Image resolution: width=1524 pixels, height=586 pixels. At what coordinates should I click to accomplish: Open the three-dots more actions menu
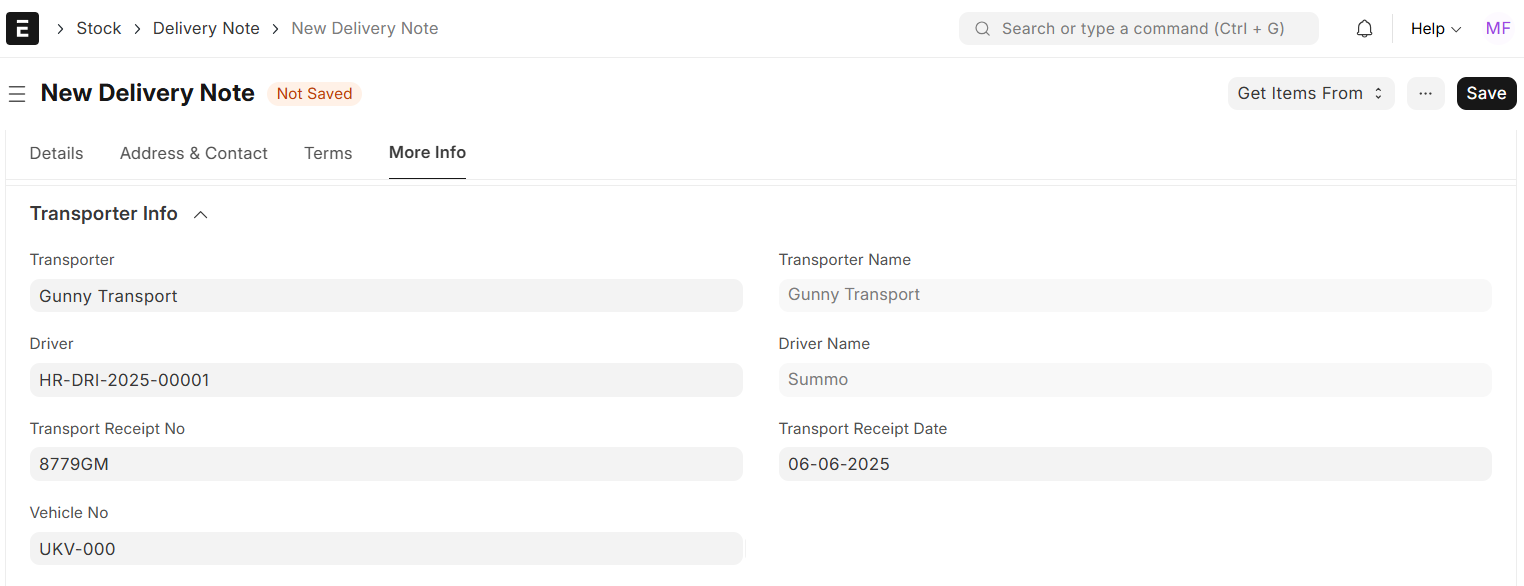pyautogui.click(x=1425, y=93)
